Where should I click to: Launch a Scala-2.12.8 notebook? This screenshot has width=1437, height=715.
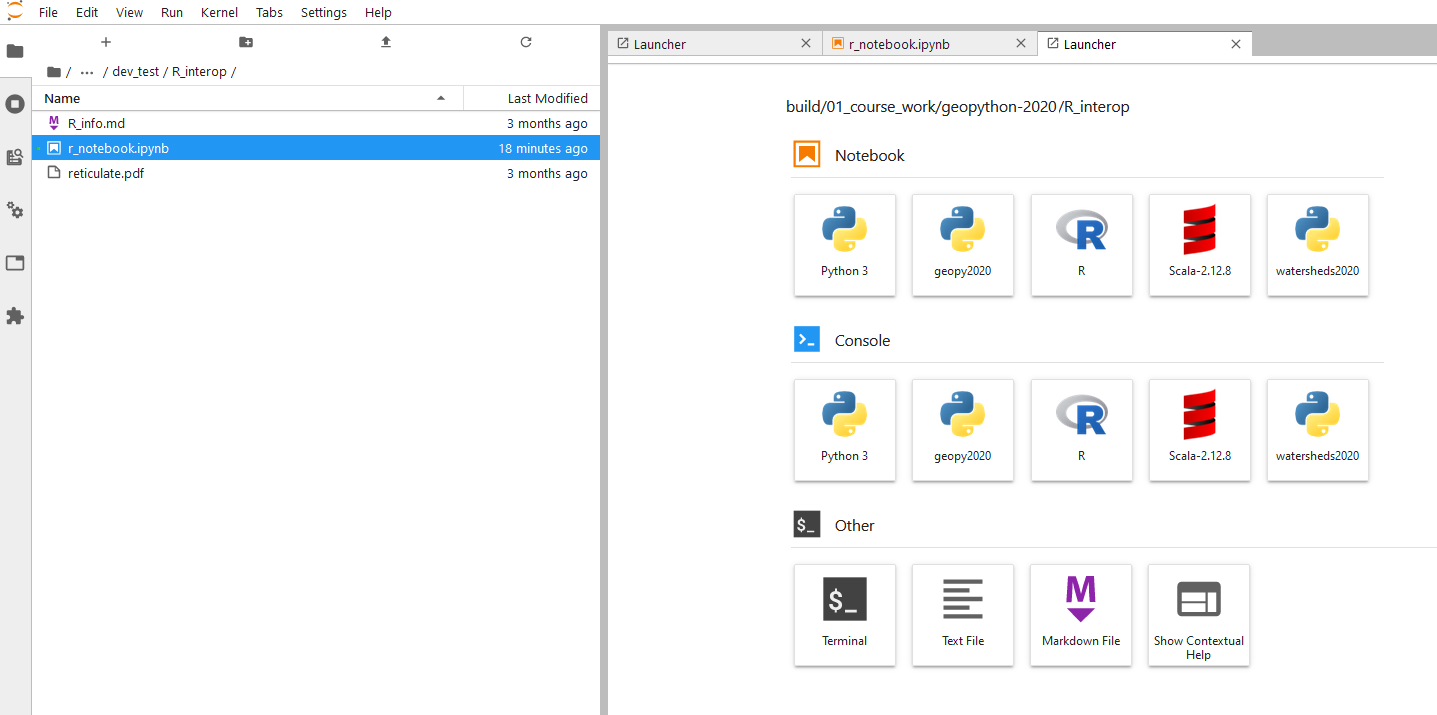point(1199,245)
